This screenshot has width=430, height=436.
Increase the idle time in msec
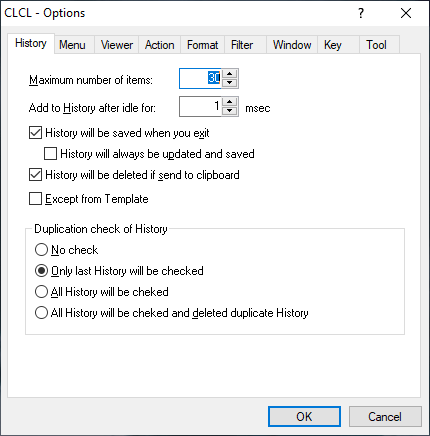229,102
